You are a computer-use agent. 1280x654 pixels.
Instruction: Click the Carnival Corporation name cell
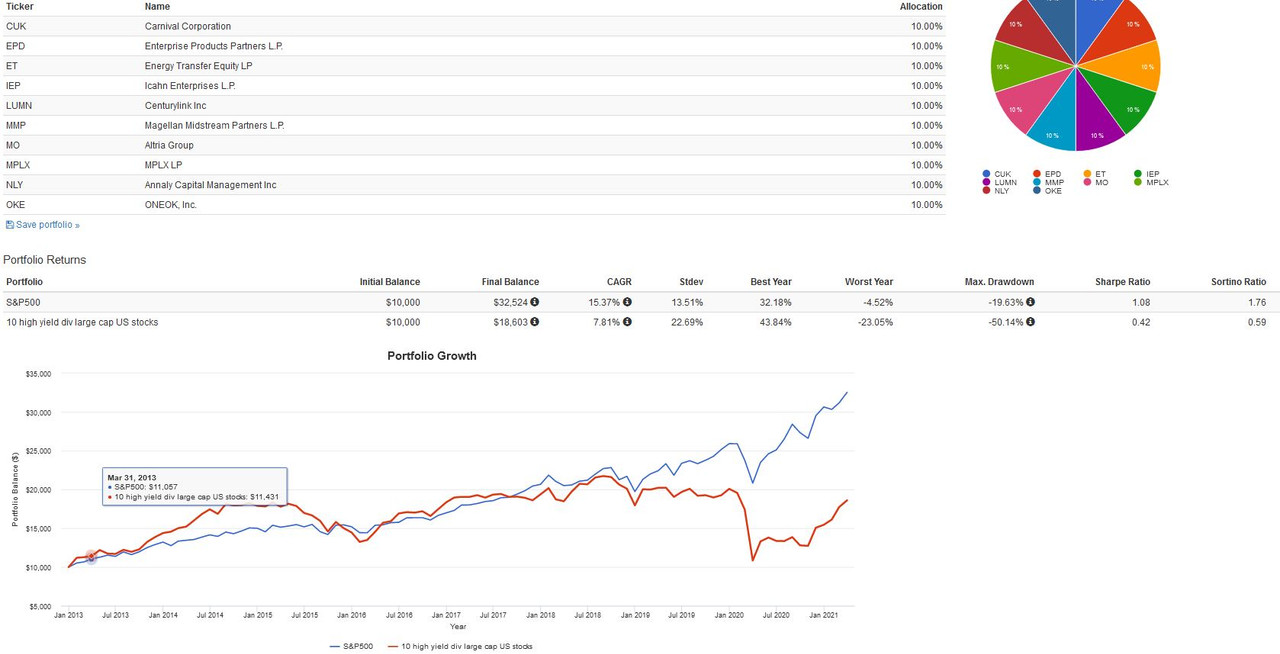click(x=188, y=26)
